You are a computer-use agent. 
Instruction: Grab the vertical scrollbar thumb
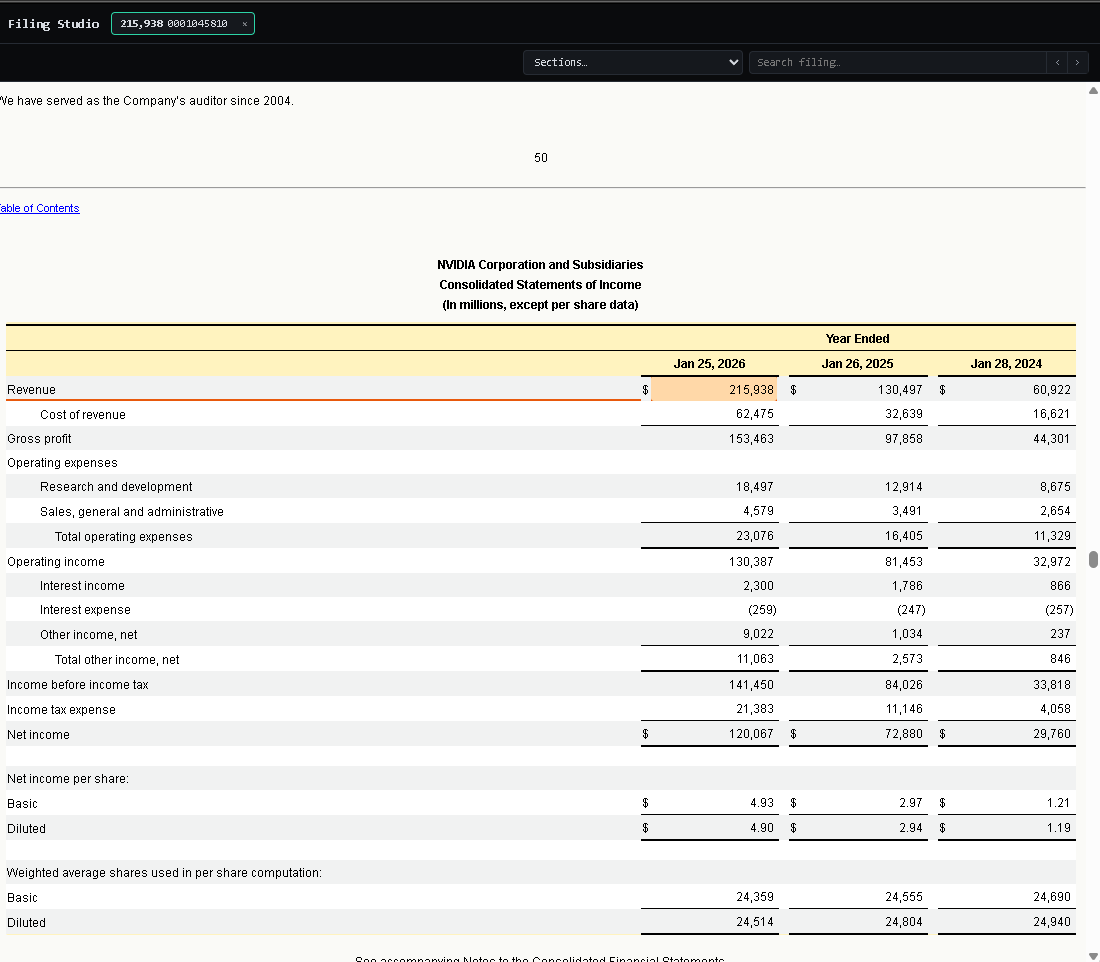(x=1093, y=559)
